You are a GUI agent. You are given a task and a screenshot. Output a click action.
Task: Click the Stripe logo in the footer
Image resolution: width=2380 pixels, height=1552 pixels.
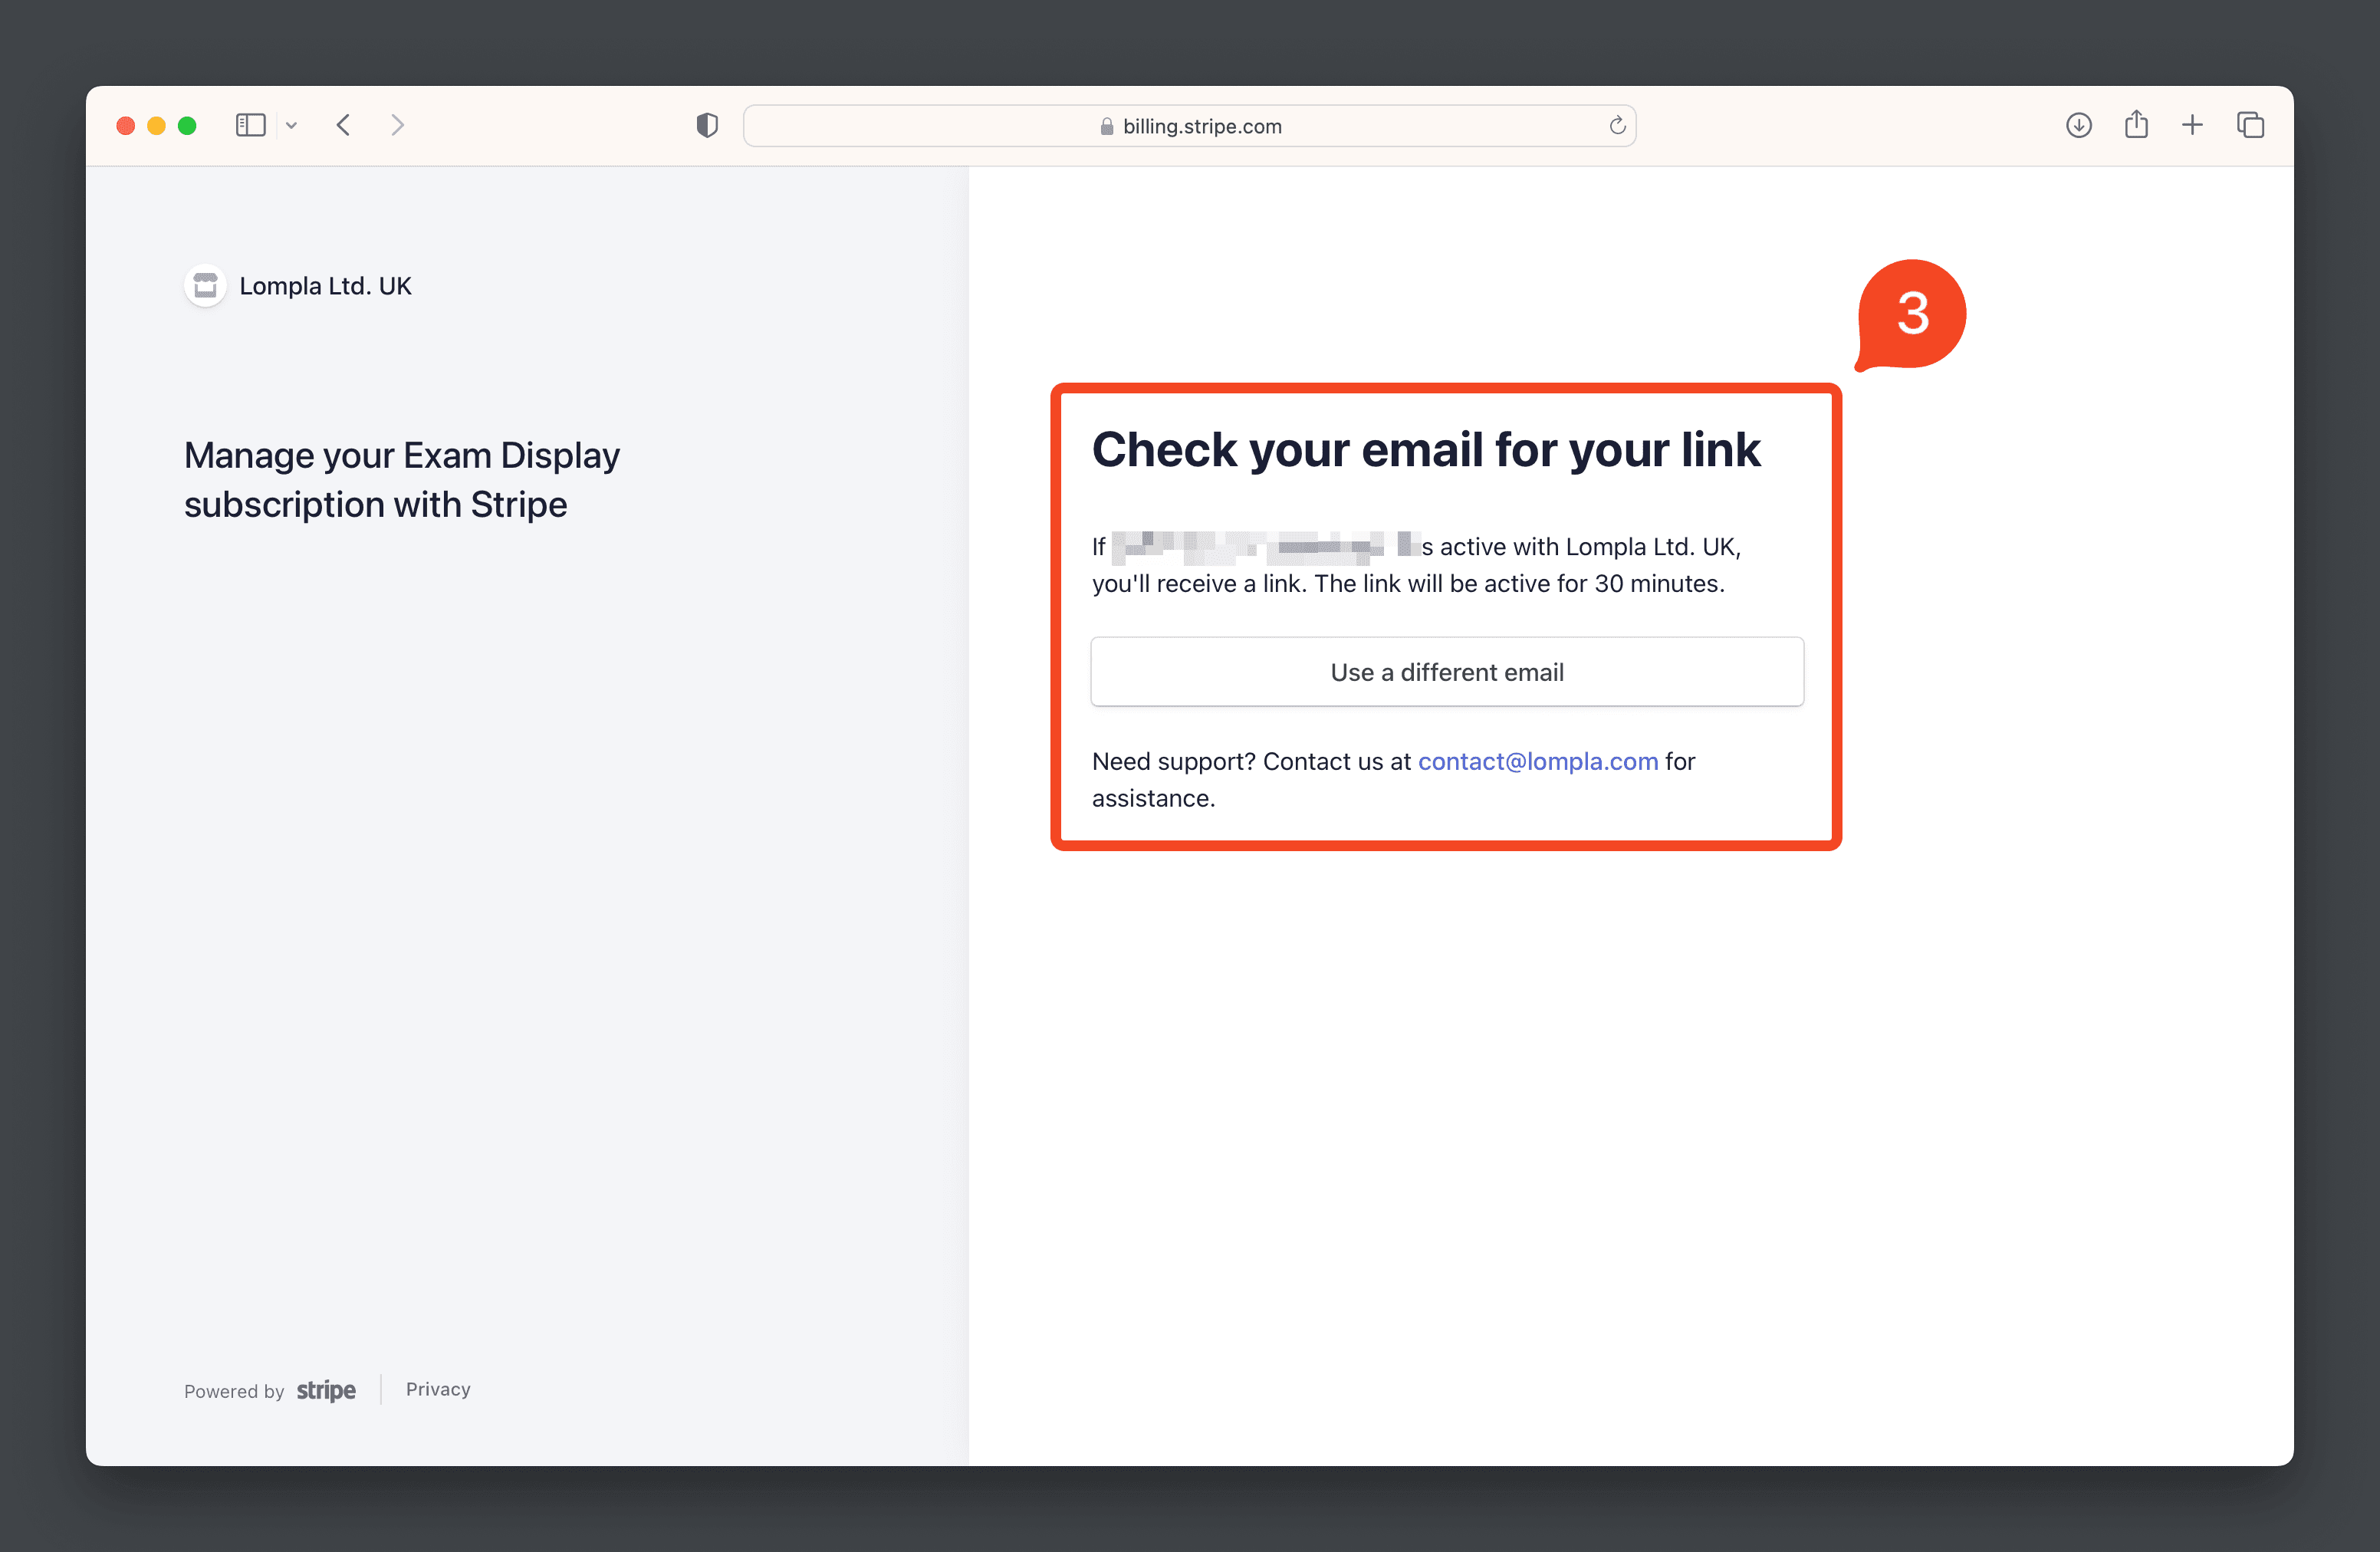(326, 1390)
